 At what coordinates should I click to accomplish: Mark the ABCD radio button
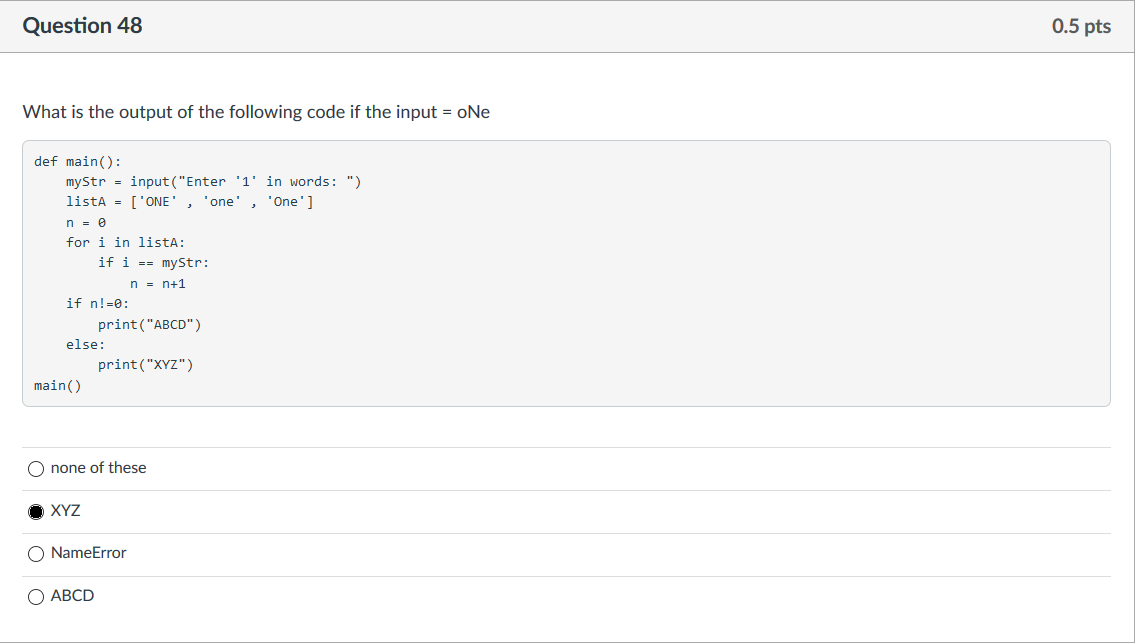click(36, 596)
